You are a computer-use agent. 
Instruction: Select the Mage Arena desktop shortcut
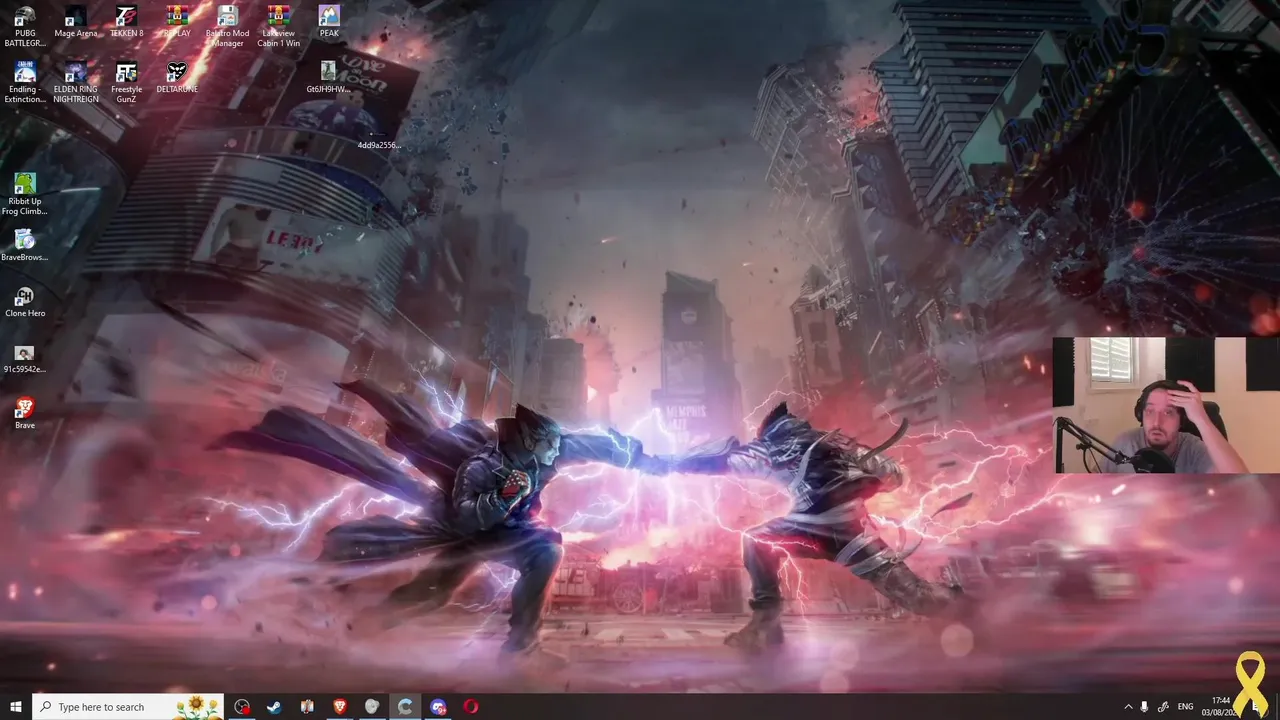[76, 22]
